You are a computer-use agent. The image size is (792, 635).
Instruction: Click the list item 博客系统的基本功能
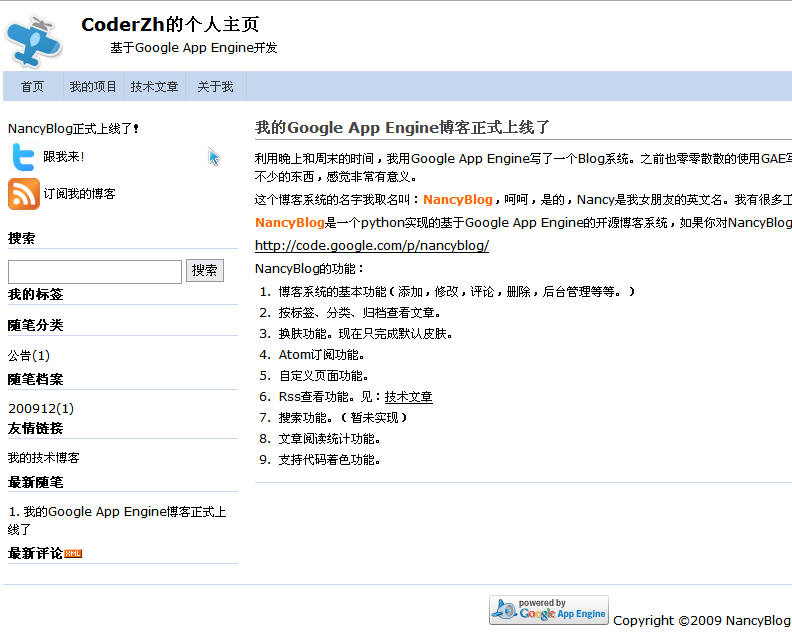coord(457,291)
